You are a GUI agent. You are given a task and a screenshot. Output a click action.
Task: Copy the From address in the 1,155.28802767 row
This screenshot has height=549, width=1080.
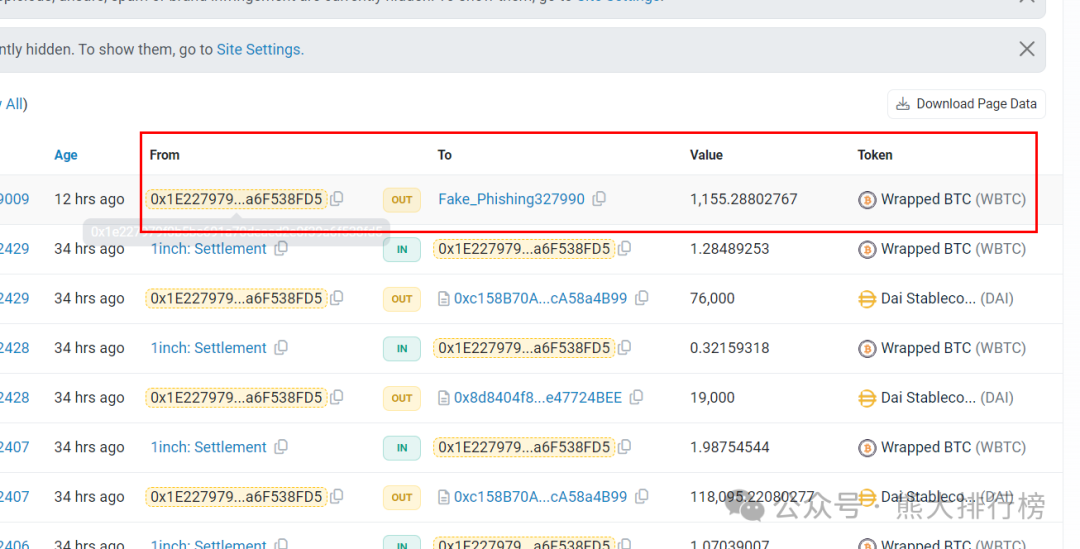point(337,199)
